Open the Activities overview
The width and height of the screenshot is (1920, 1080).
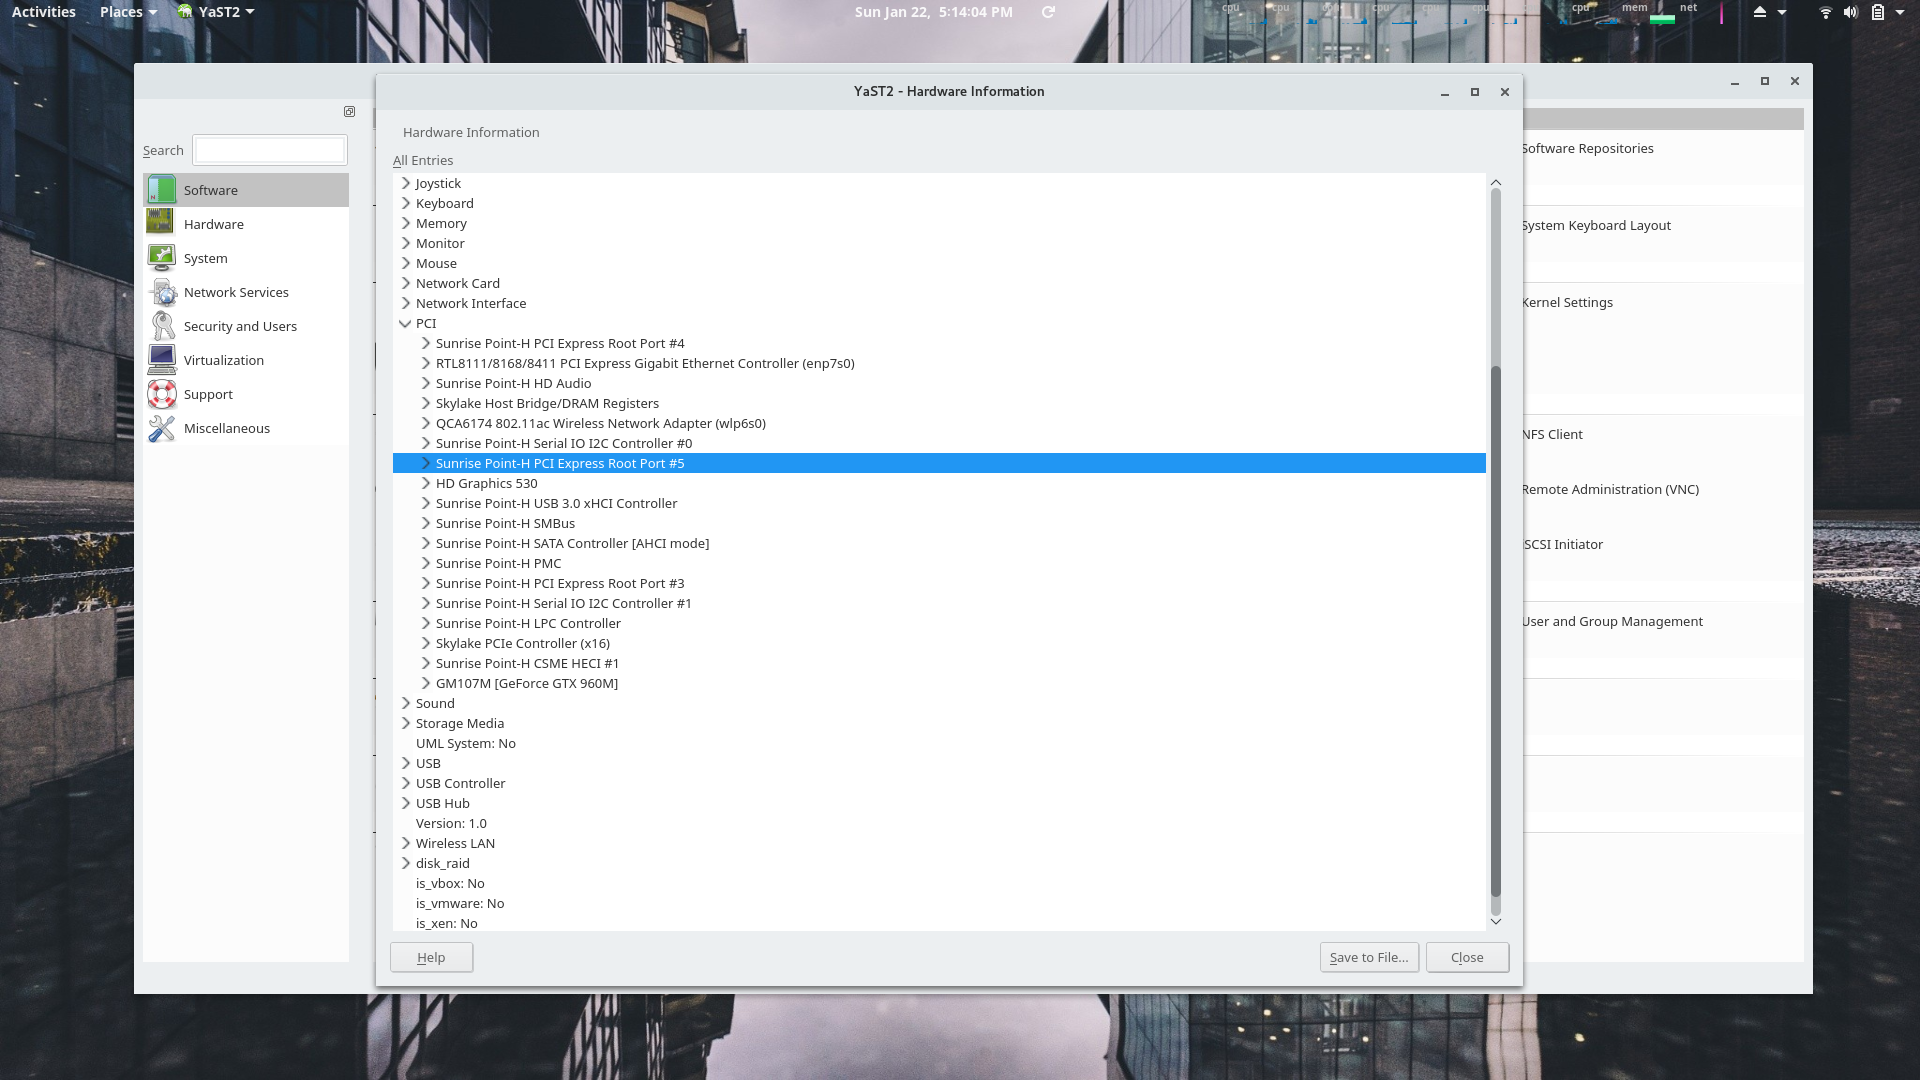tap(44, 12)
